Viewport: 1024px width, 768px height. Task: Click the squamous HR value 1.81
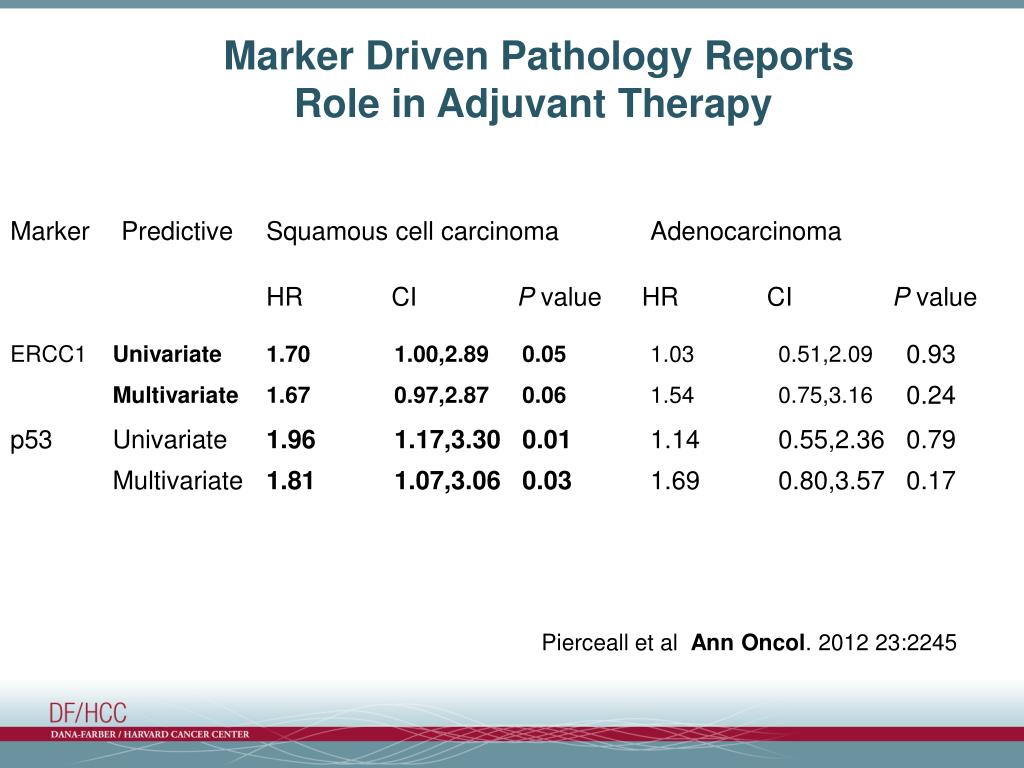coord(290,481)
